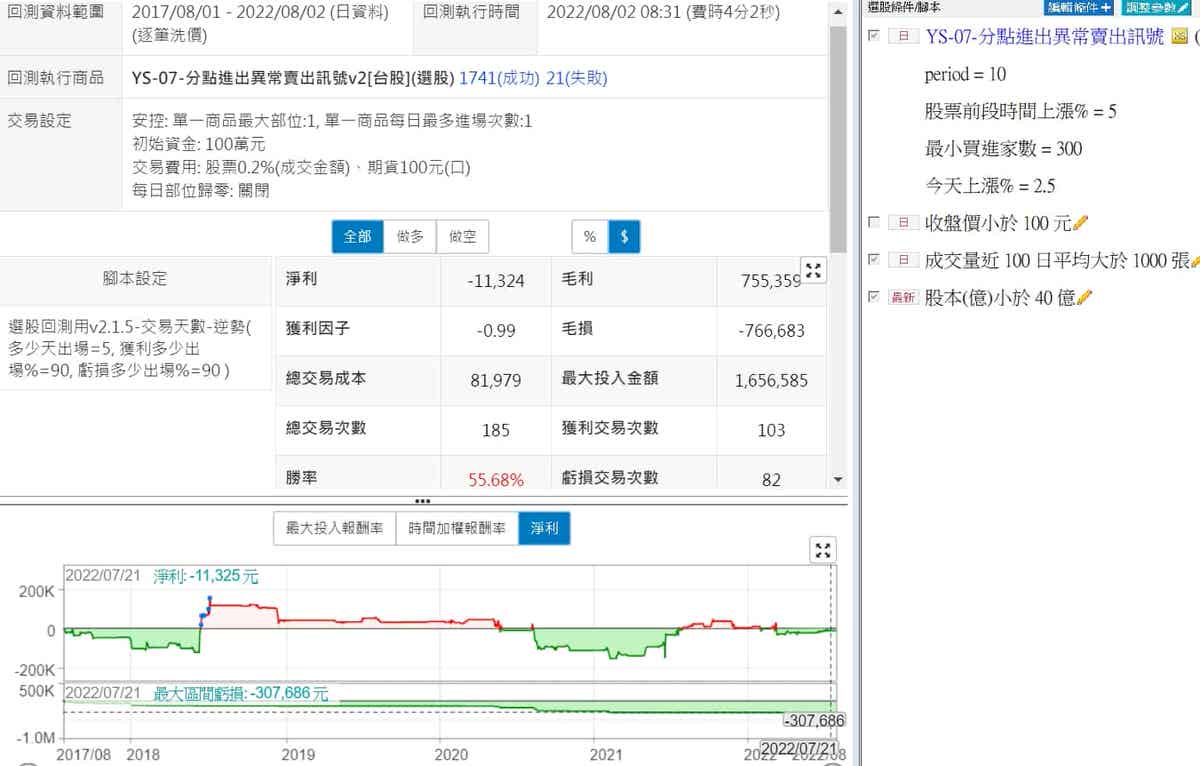The height and width of the screenshot is (766, 1200).
Task: Uncheck the YS-07 分點進出異常賣出訊號 checkbox
Action: pos(875,37)
